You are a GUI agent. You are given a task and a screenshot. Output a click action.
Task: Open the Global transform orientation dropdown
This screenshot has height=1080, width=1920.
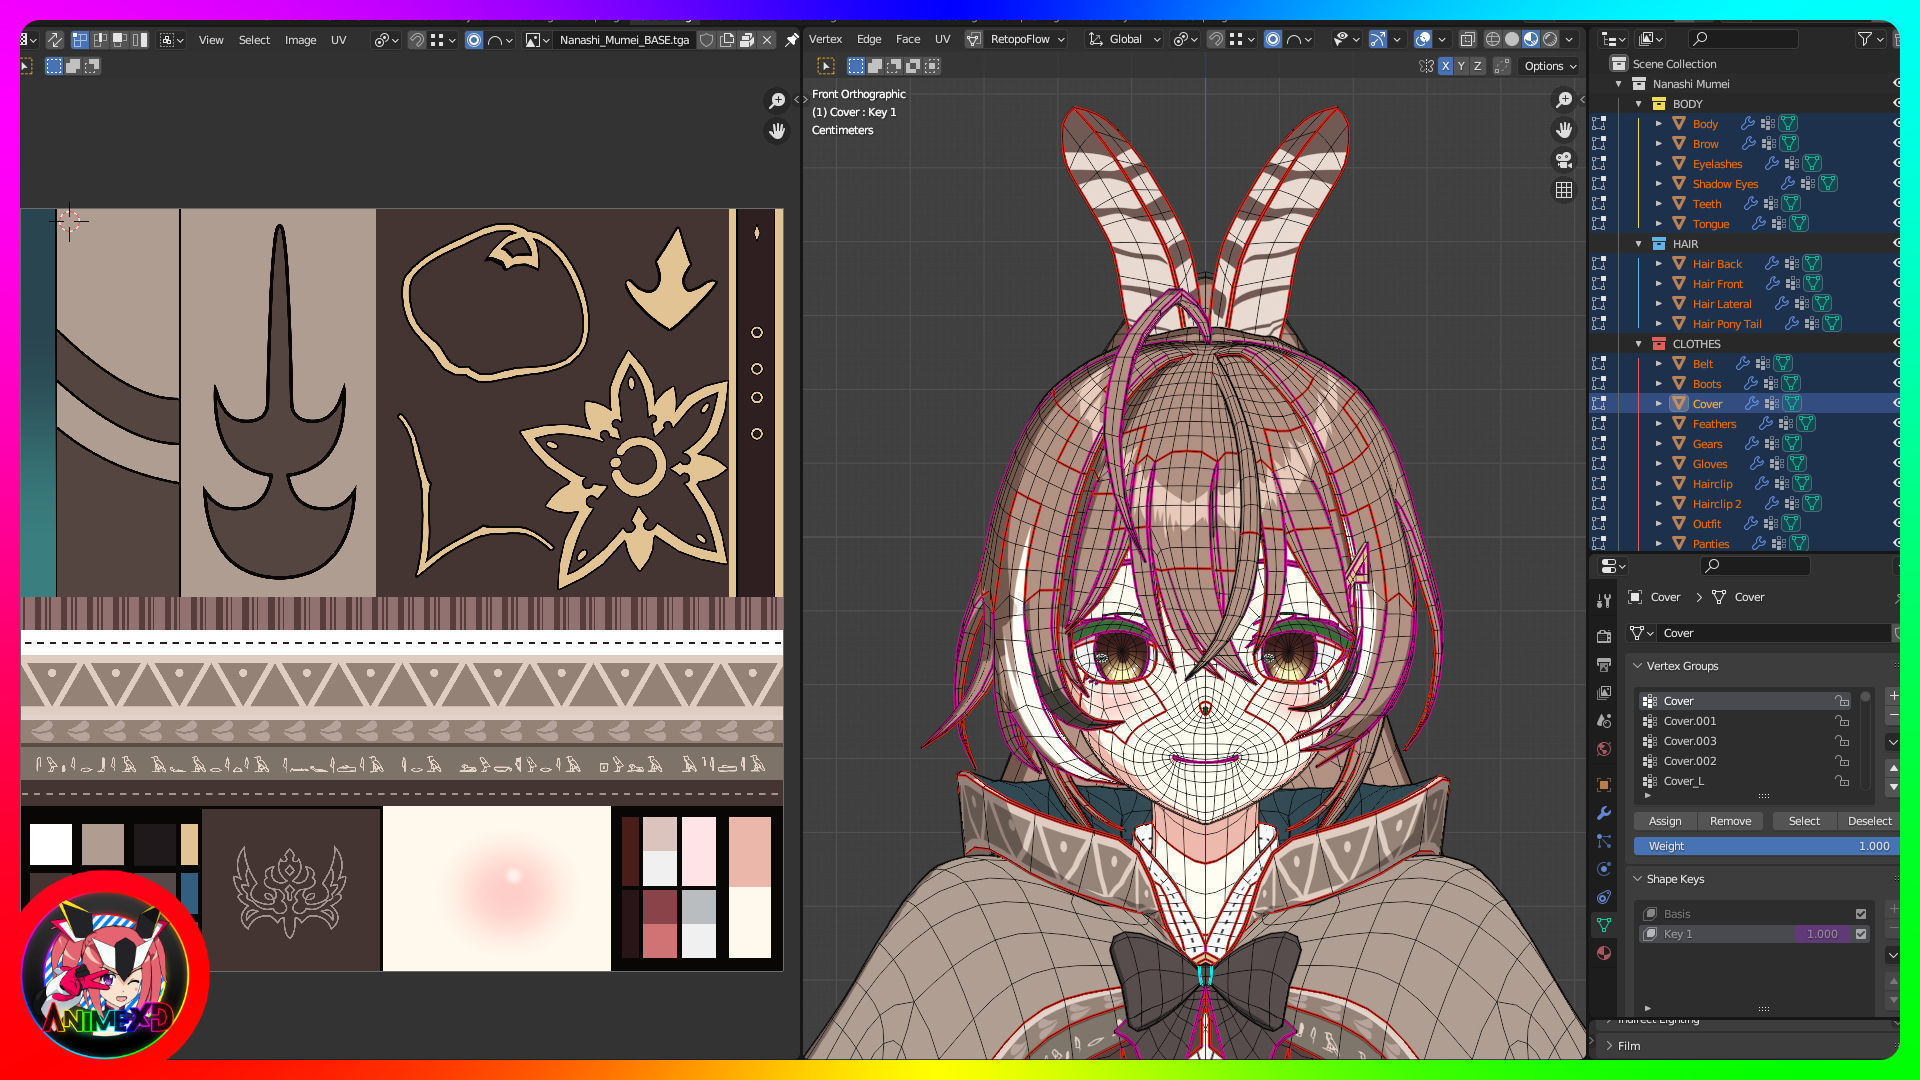pyautogui.click(x=1125, y=39)
